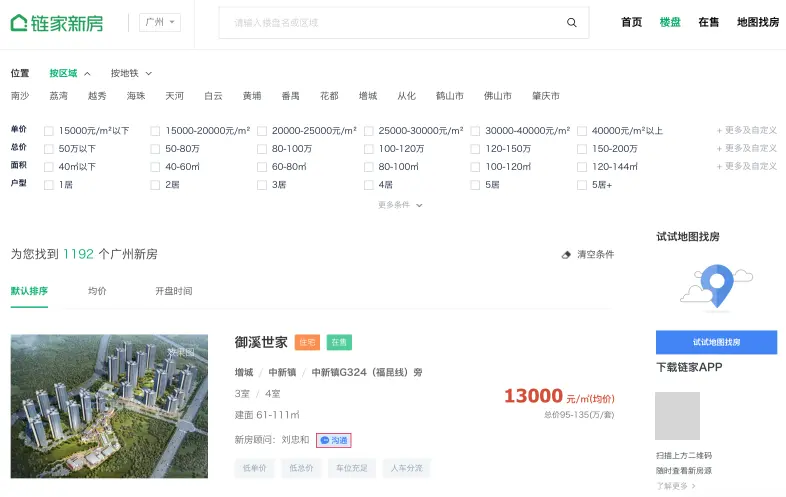Switch to the 均价 sort tab

click(x=97, y=291)
